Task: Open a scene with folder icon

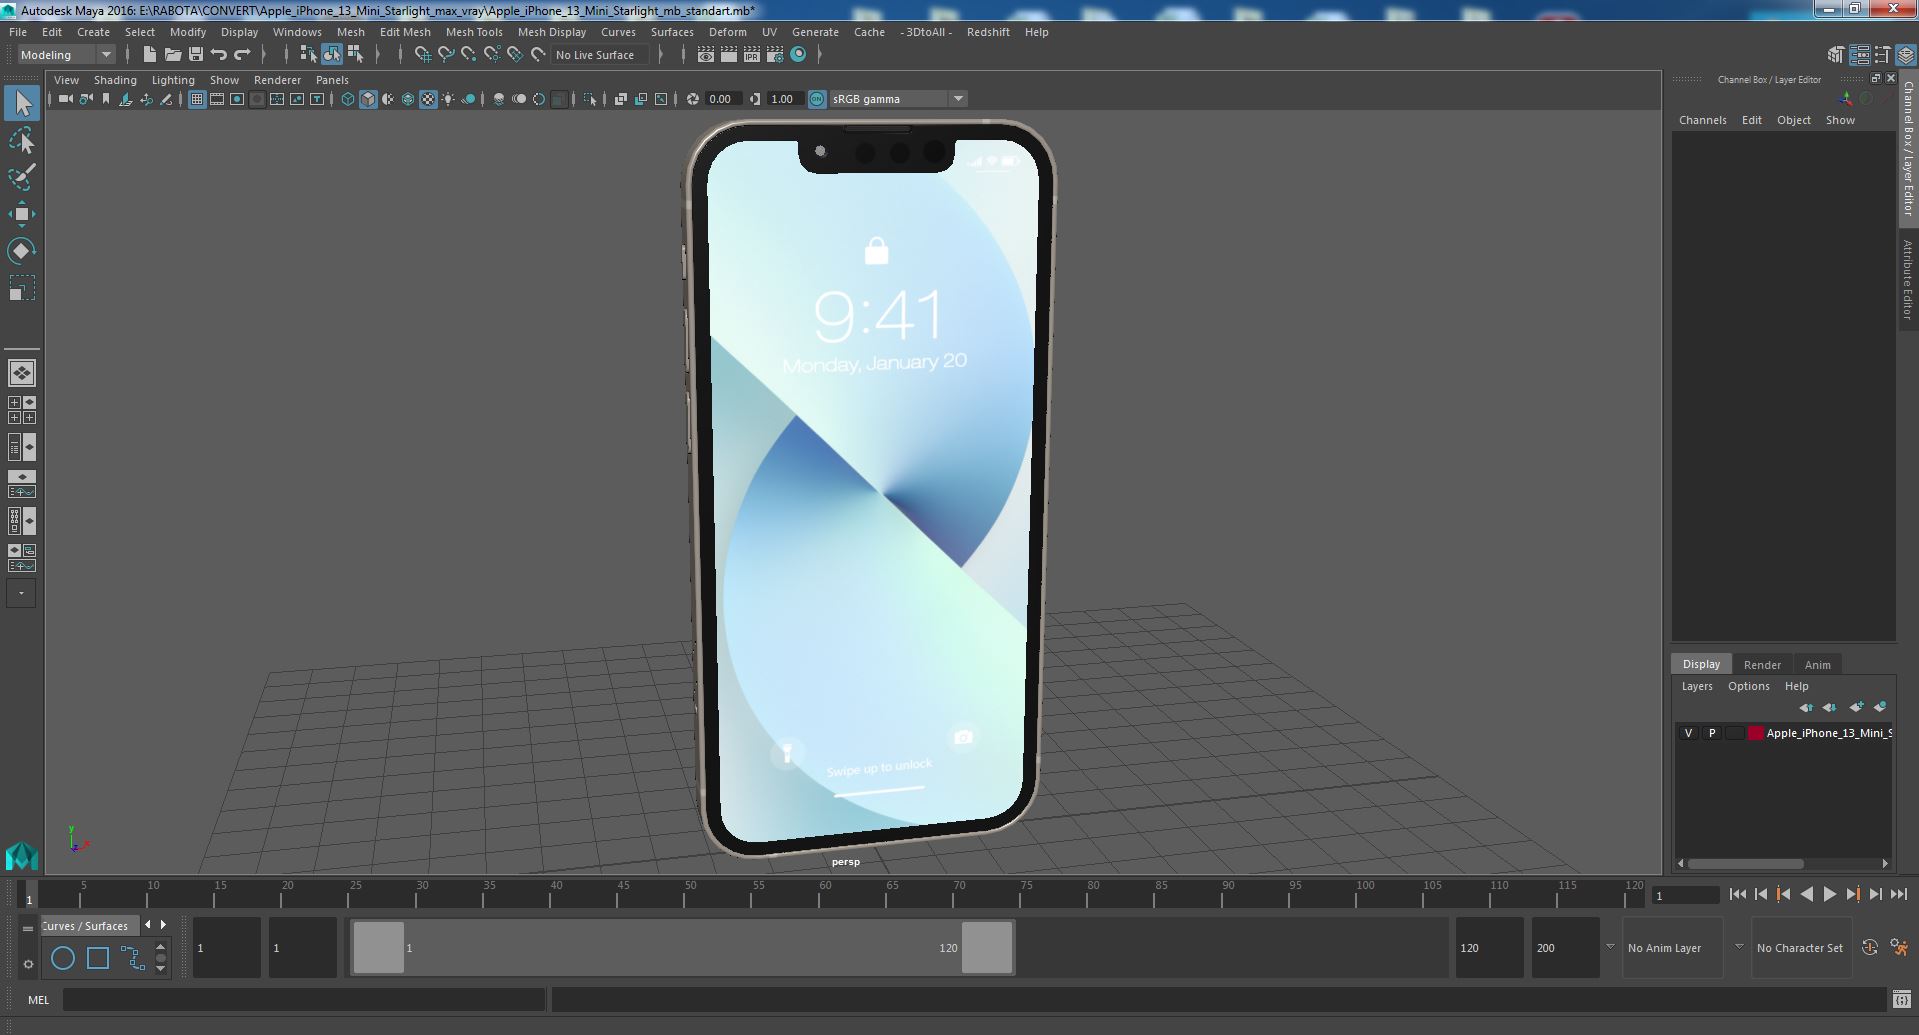Action: (172, 55)
